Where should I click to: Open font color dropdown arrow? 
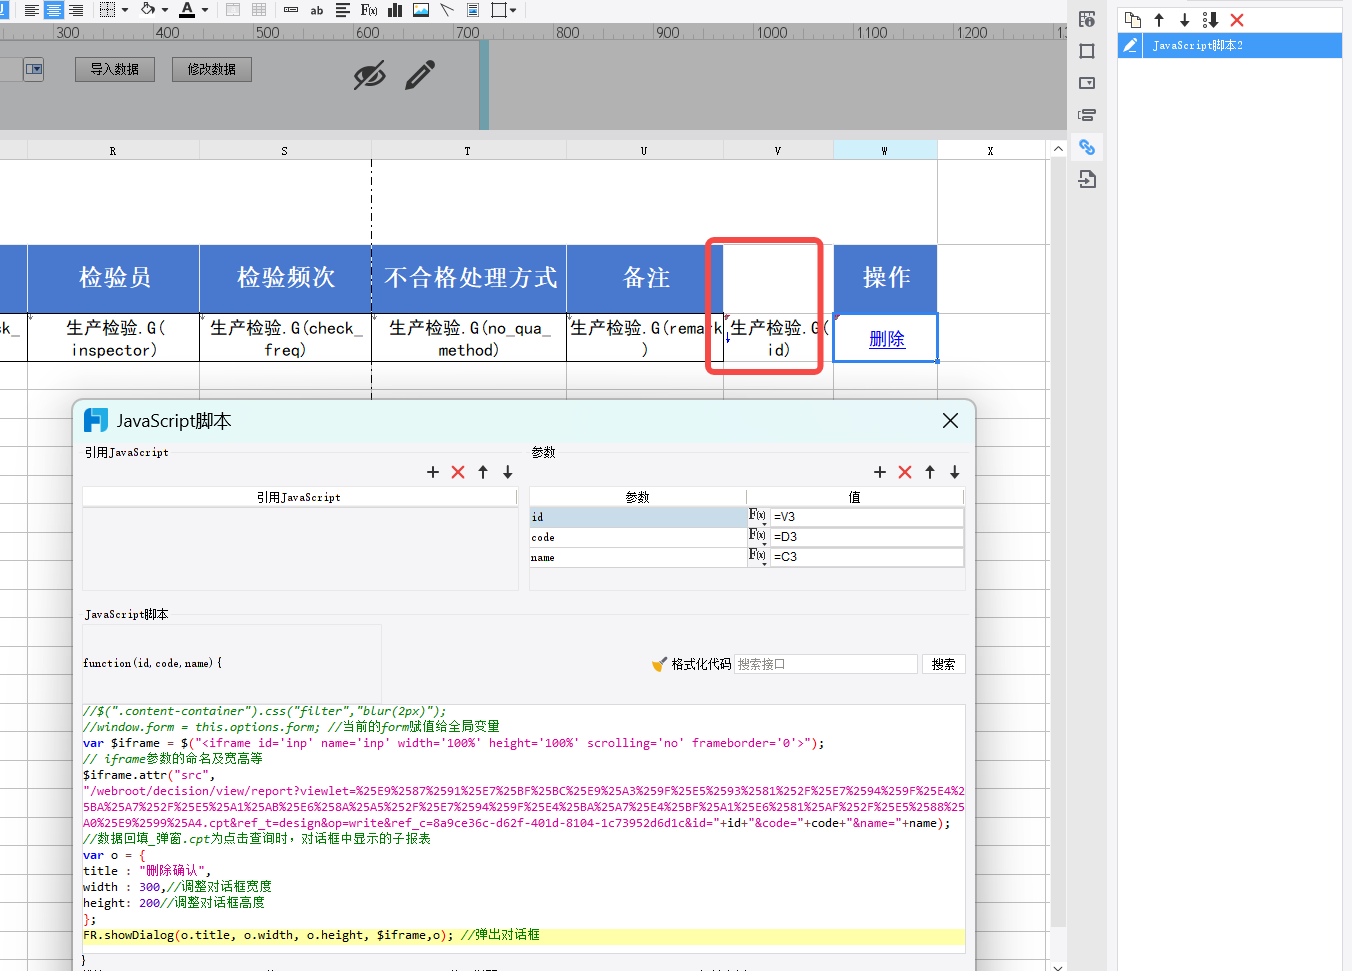pos(205,10)
